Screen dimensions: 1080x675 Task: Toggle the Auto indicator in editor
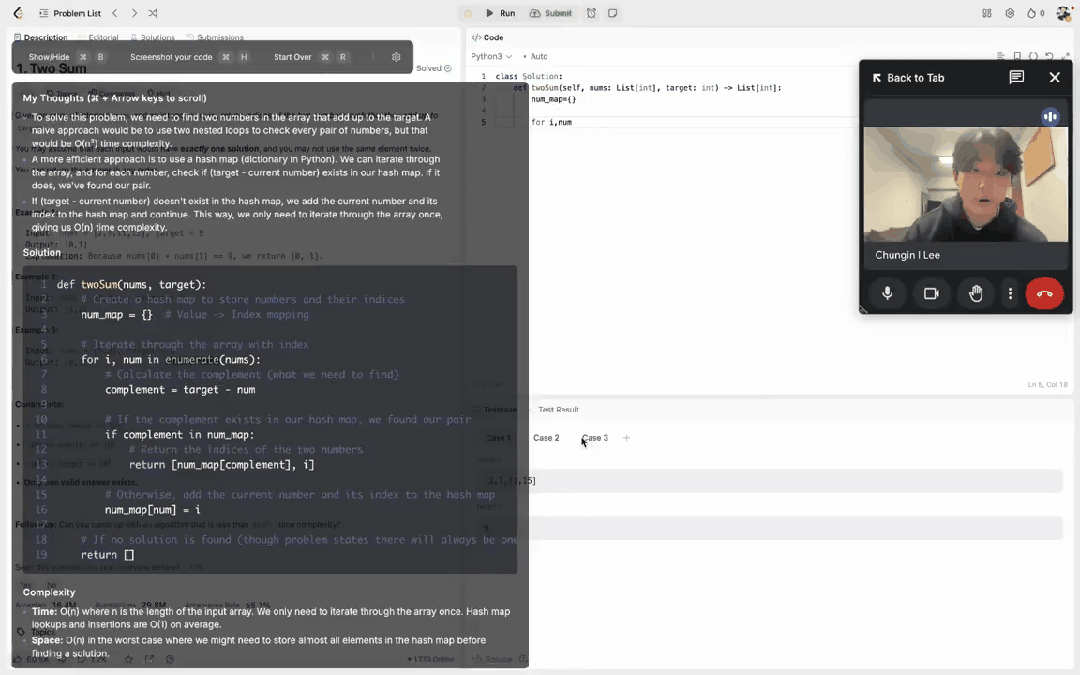535,56
